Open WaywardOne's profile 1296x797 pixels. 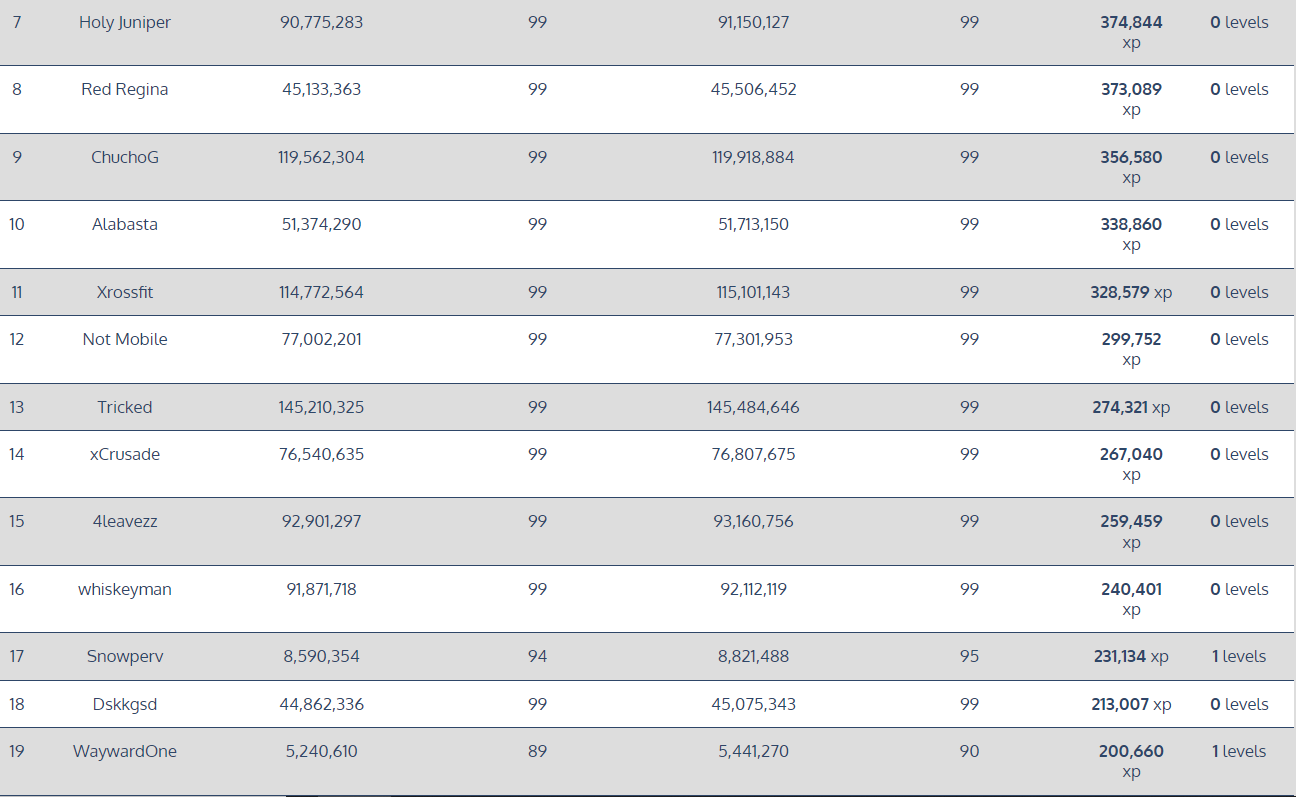(125, 751)
